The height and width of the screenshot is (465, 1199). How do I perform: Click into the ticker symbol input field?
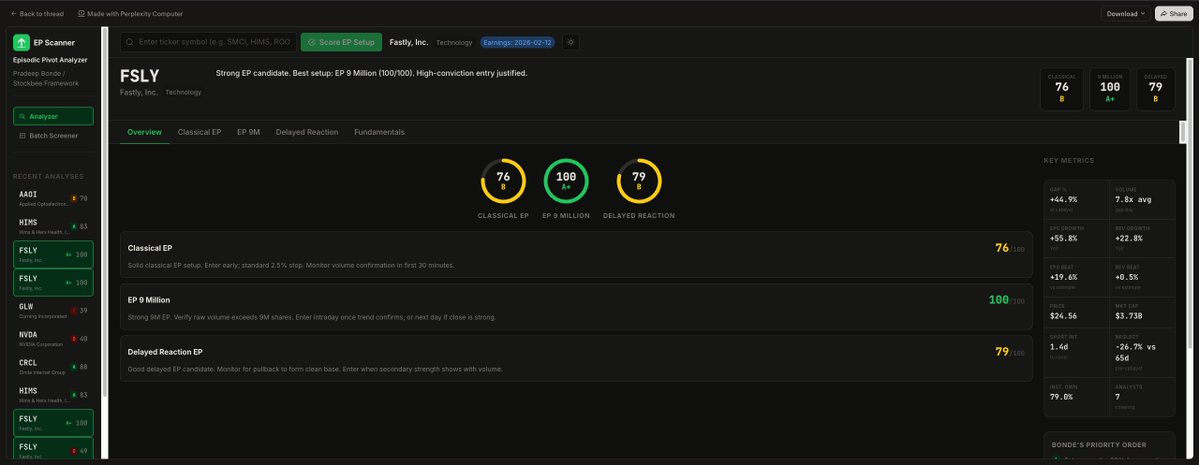pos(207,42)
